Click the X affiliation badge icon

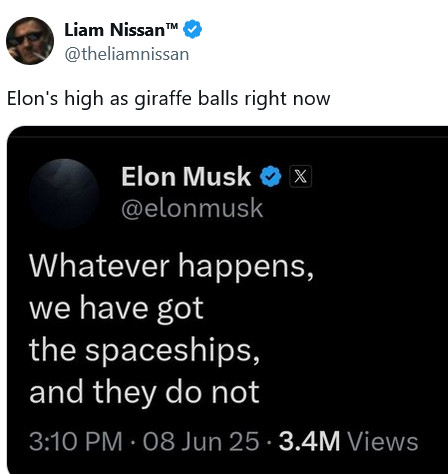300,176
